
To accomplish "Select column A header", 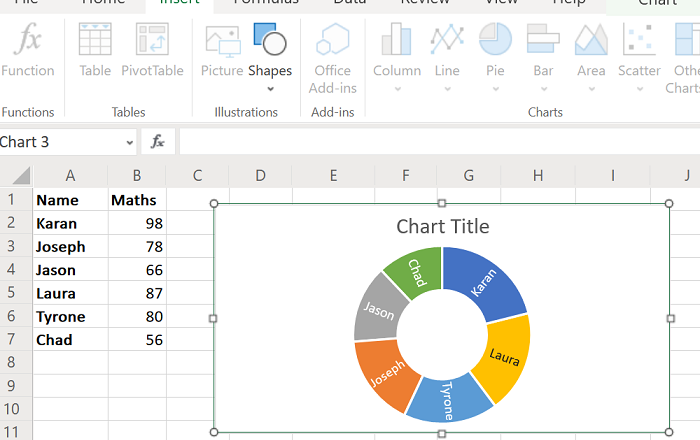I will (x=70, y=175).
